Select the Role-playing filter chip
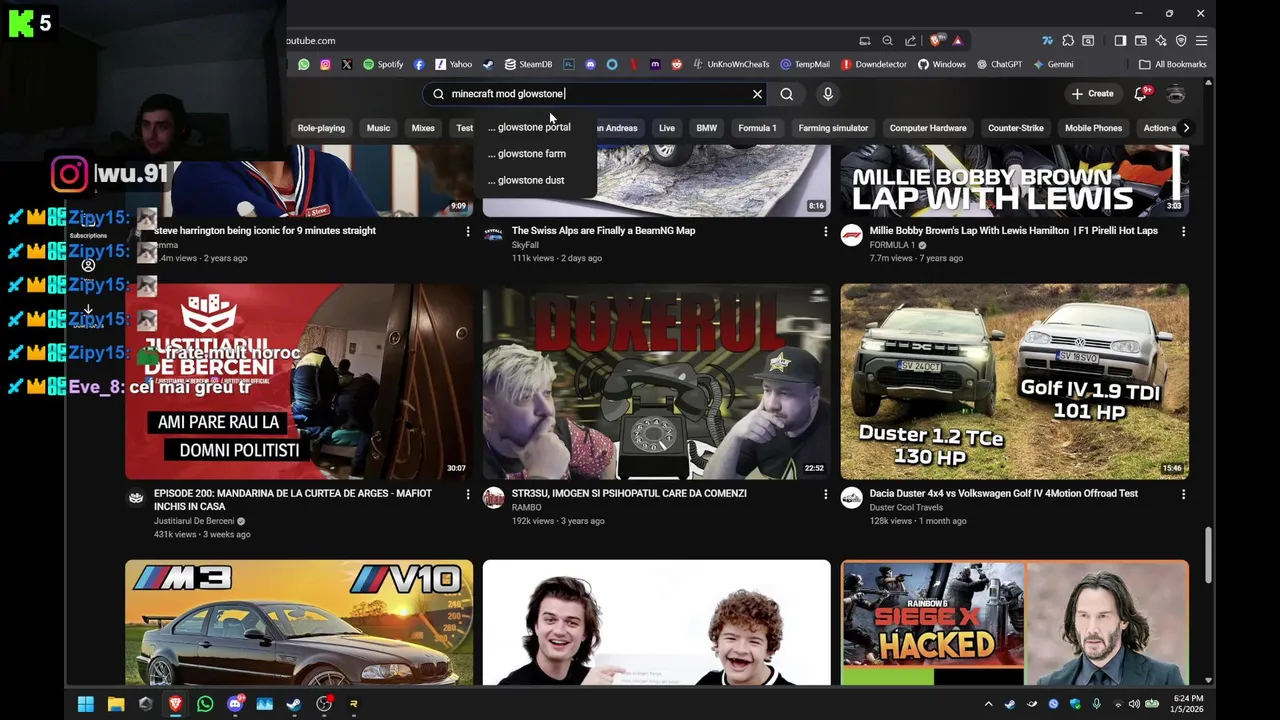The image size is (1280, 720). point(321,128)
